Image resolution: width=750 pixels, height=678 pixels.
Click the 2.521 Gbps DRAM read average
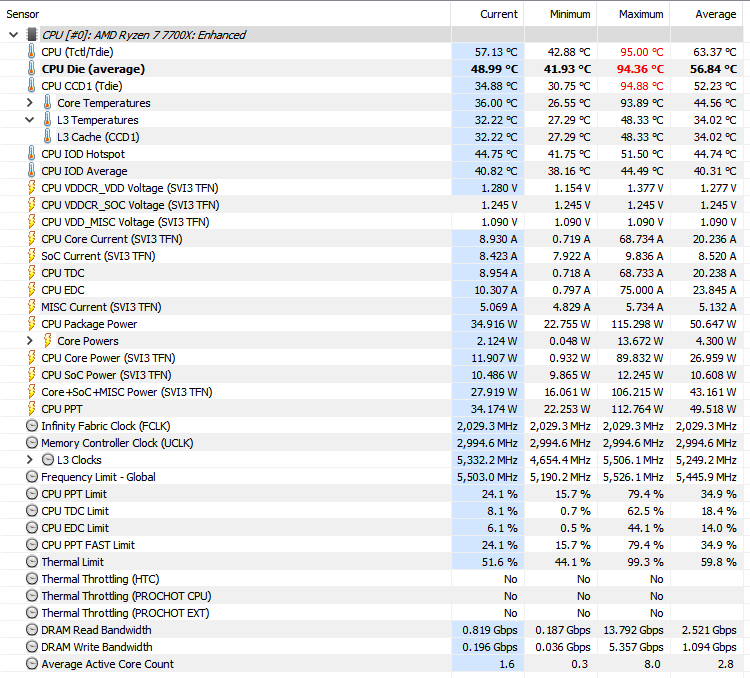pyautogui.click(x=709, y=630)
